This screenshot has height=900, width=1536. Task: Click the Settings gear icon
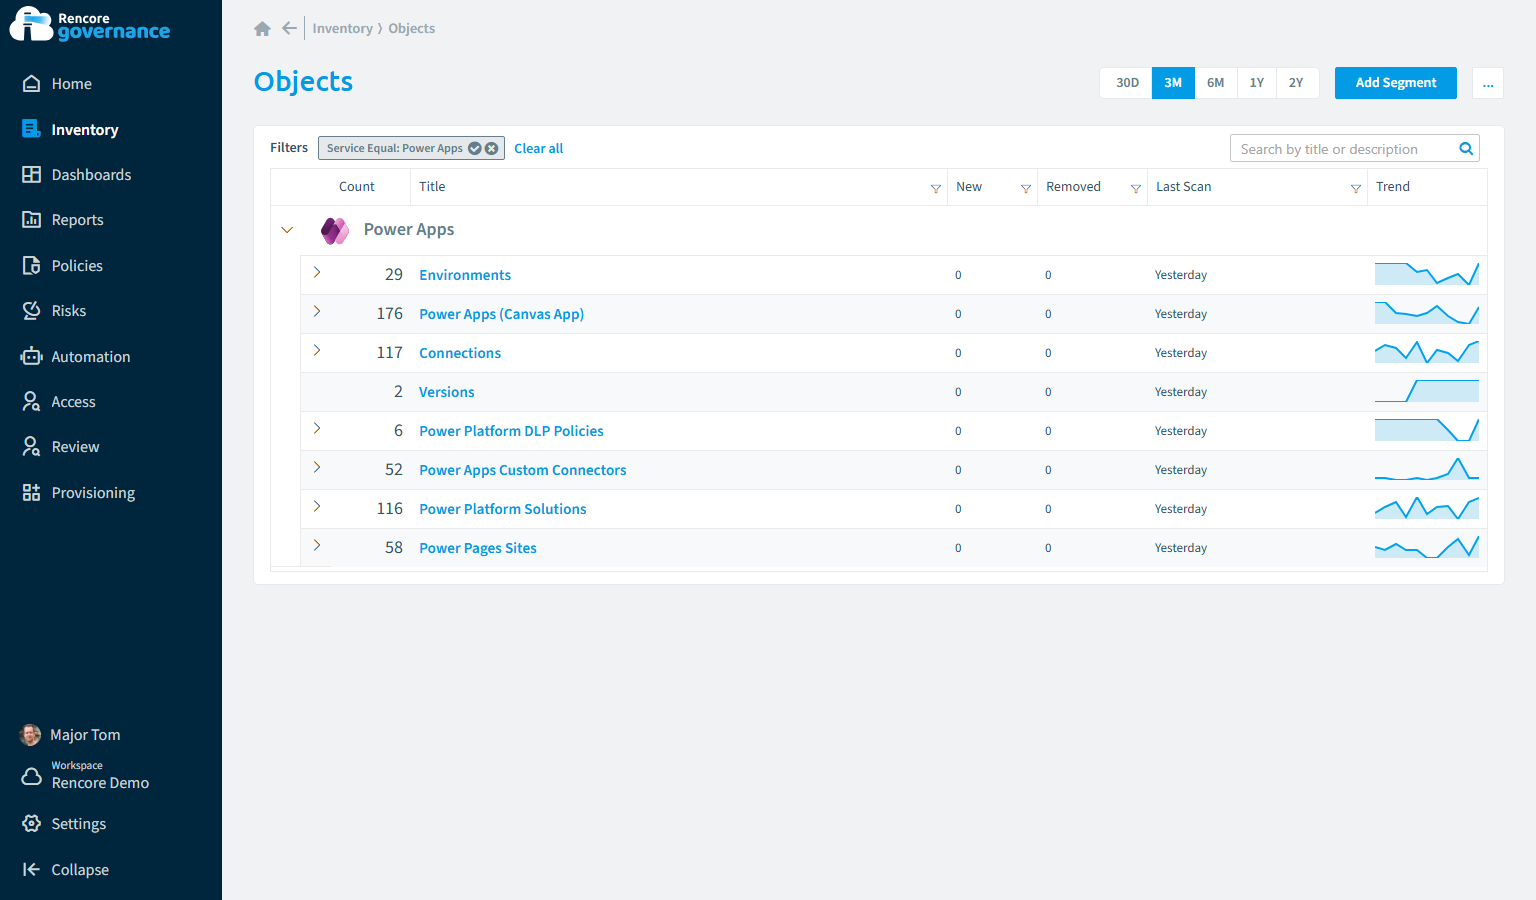point(31,823)
